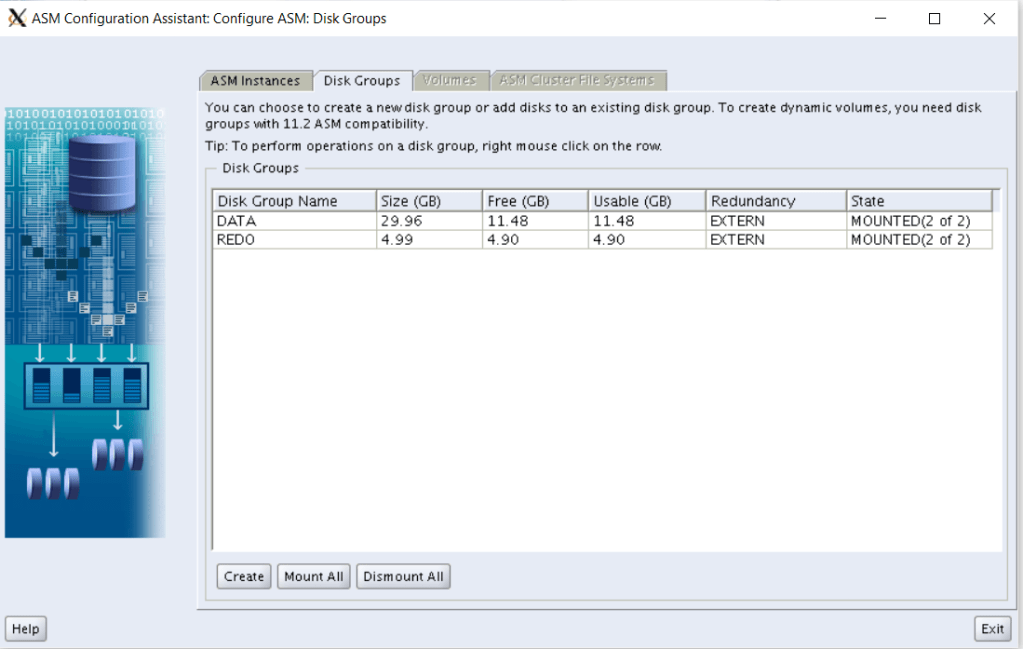The image size is (1023, 649).
Task: Exit the ASM Configuration Assistant
Action: point(992,629)
